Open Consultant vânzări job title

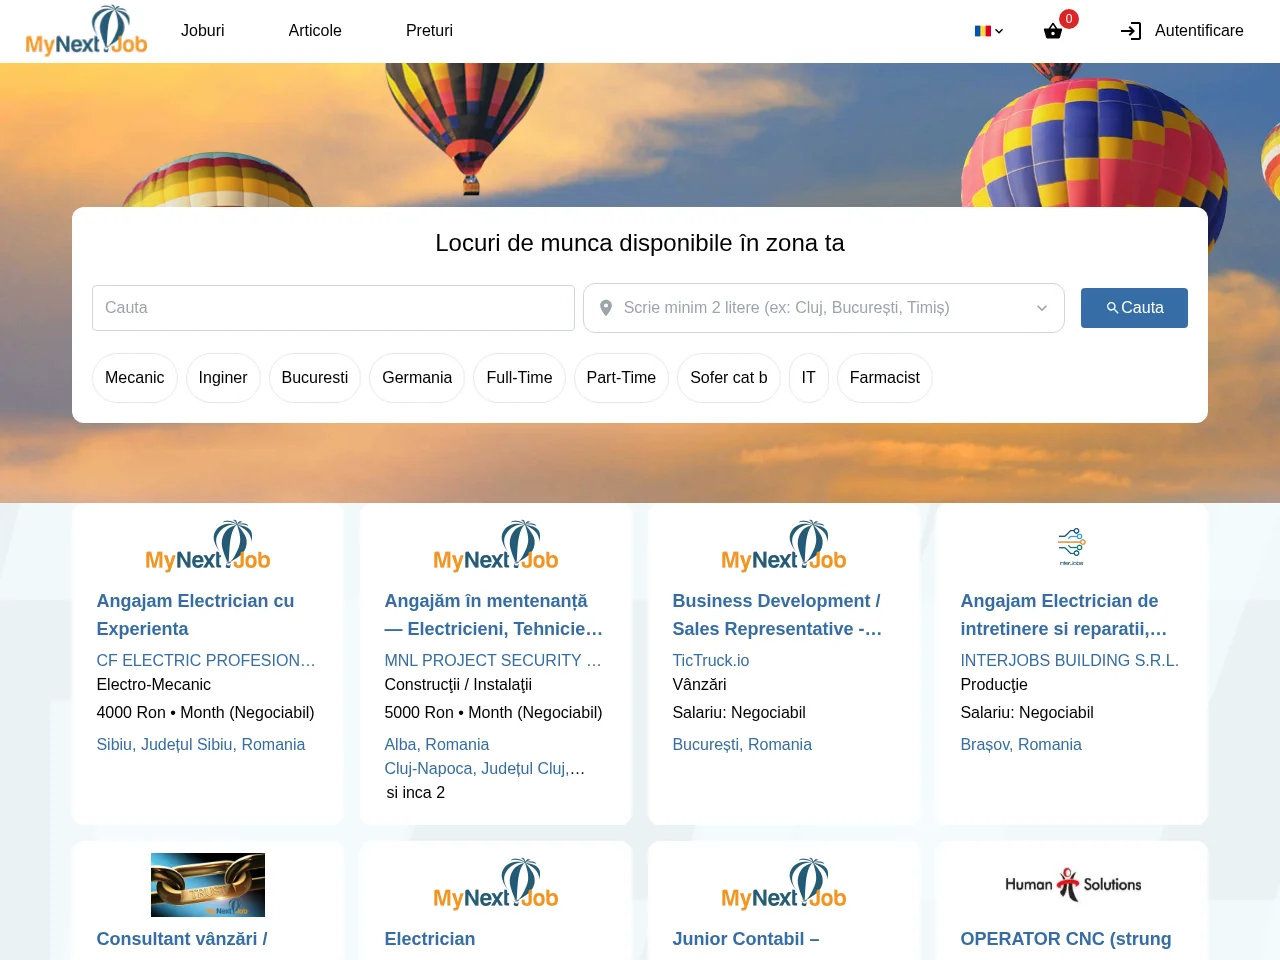pos(182,939)
